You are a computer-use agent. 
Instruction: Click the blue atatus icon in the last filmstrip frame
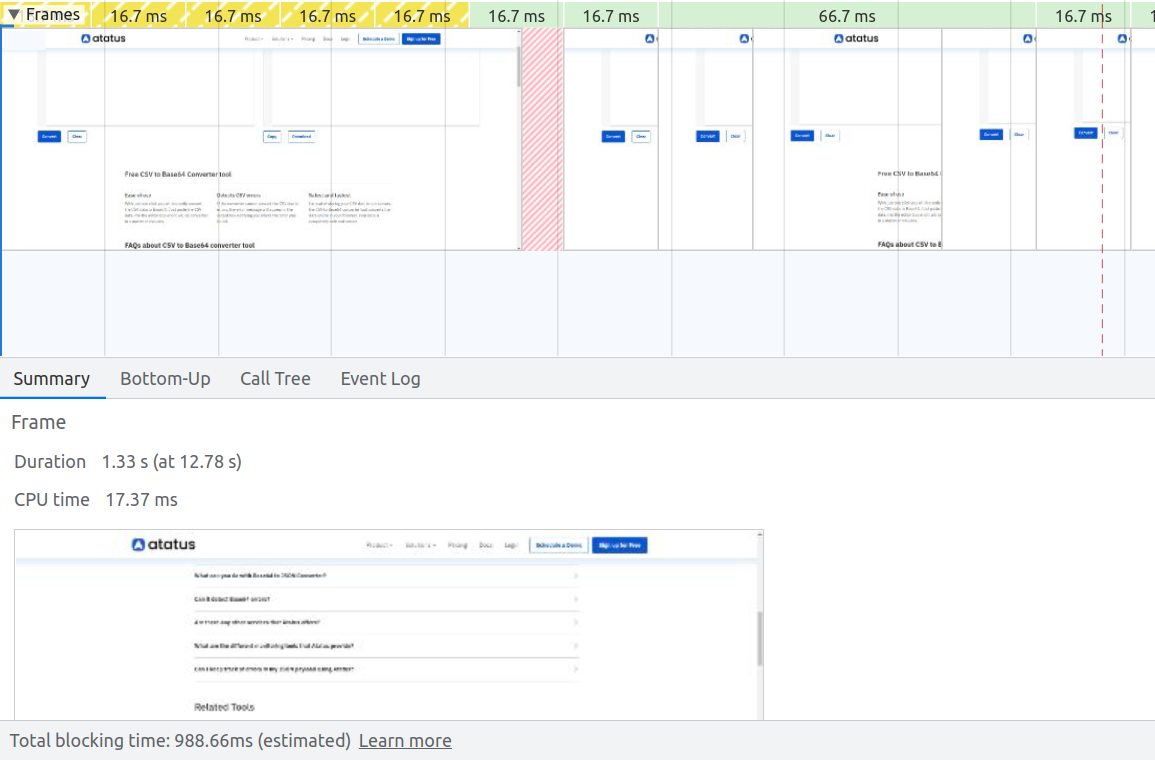[1122, 38]
